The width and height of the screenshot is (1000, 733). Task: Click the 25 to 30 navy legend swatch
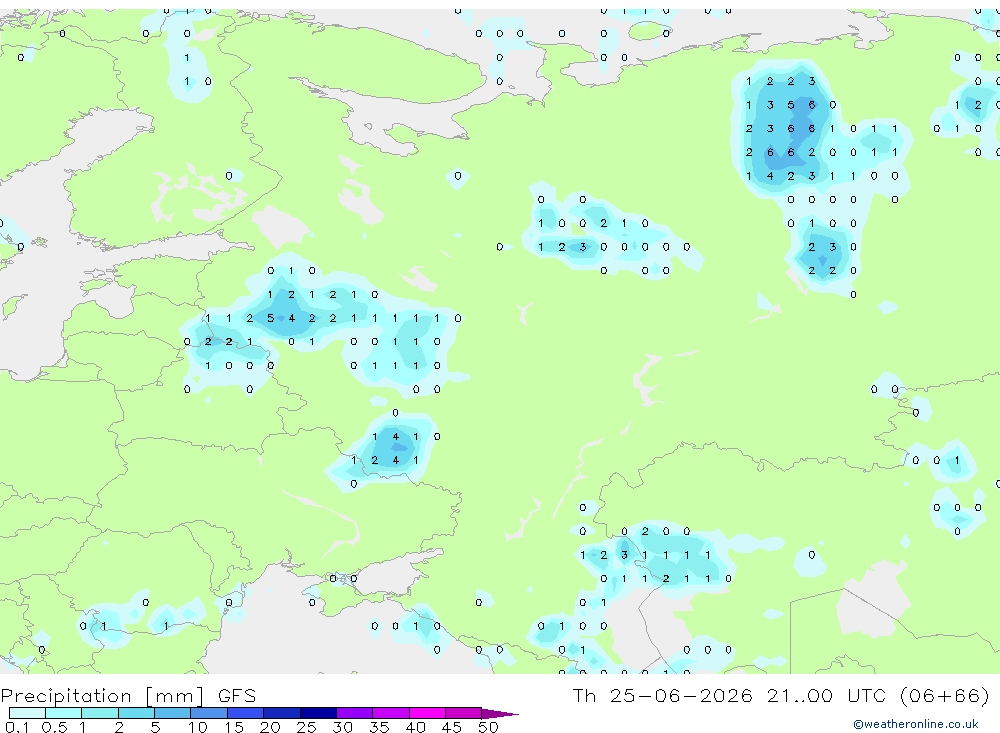[x=318, y=713]
